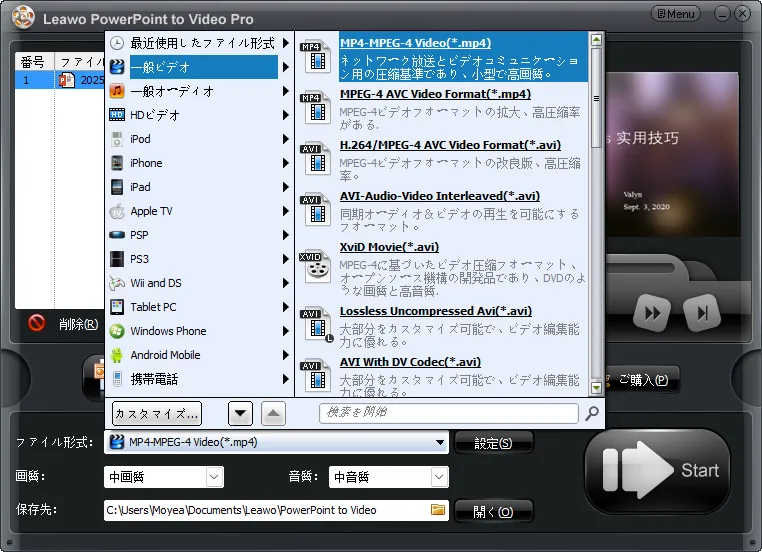Image resolution: width=762 pixels, height=552 pixels.
Task: Choose MPEG-4 AVC Video Format(*.mp4) link
Action: pyautogui.click(x=435, y=94)
